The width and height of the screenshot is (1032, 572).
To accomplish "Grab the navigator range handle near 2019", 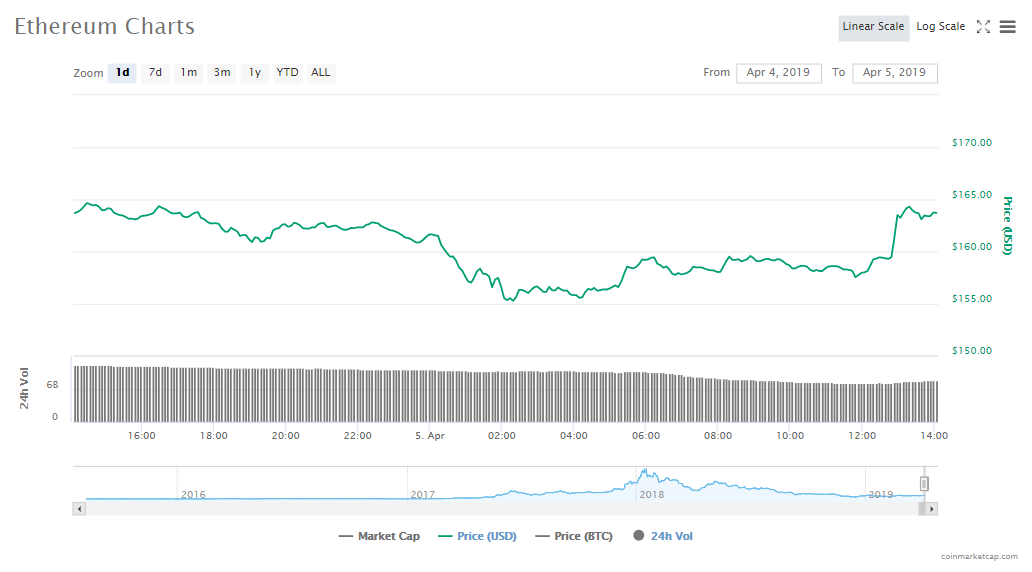I will (x=924, y=484).
